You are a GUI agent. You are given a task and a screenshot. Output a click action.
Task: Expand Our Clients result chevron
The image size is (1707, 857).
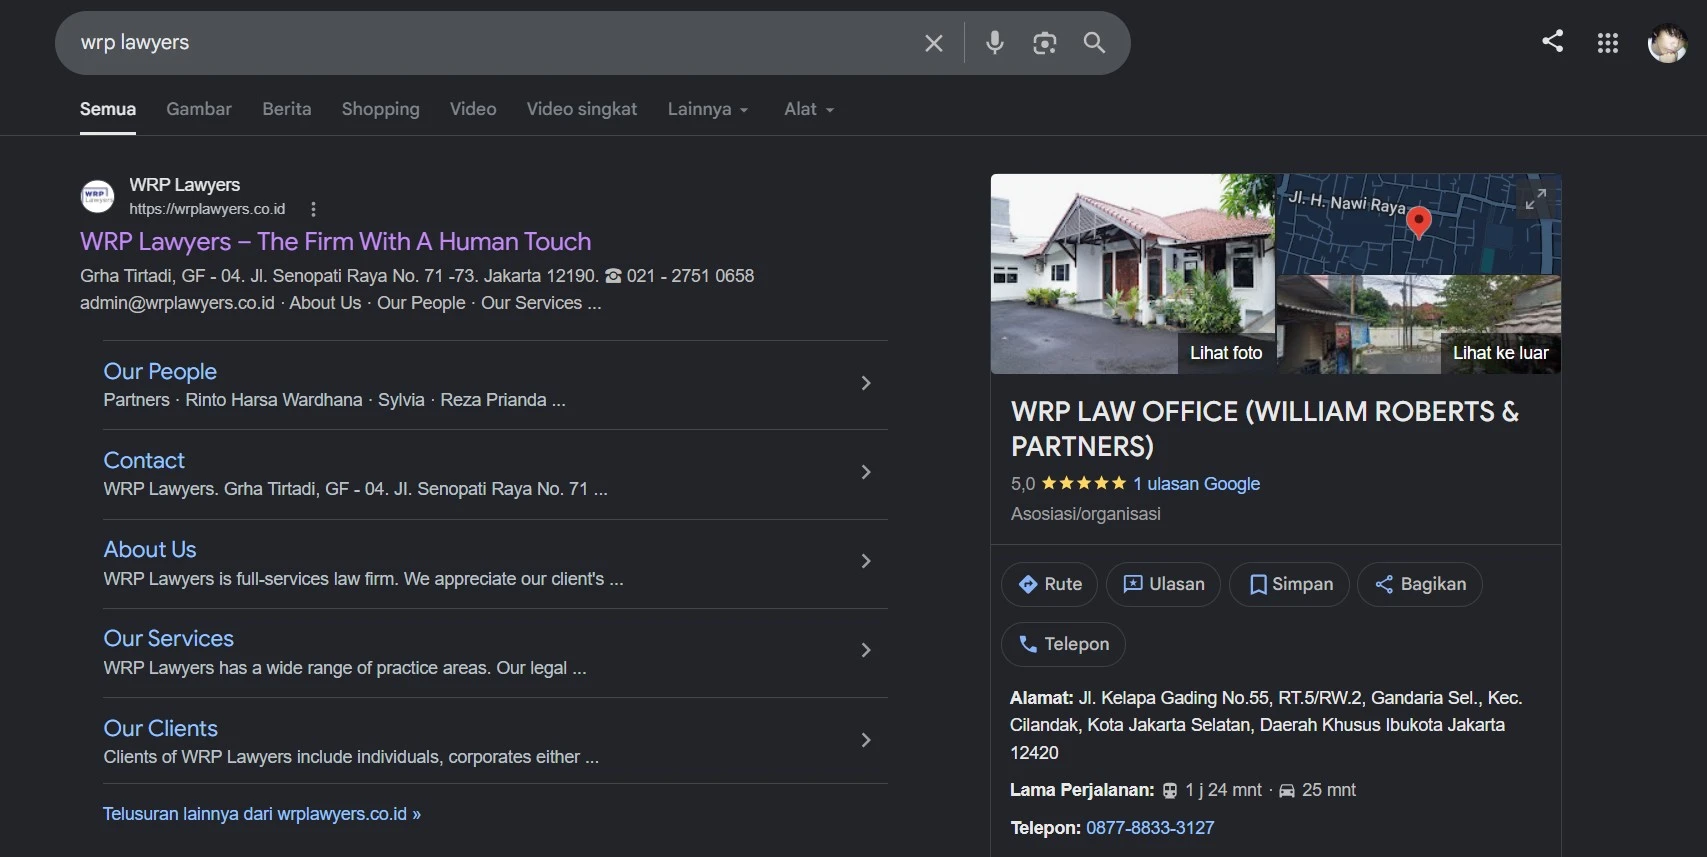click(x=866, y=740)
